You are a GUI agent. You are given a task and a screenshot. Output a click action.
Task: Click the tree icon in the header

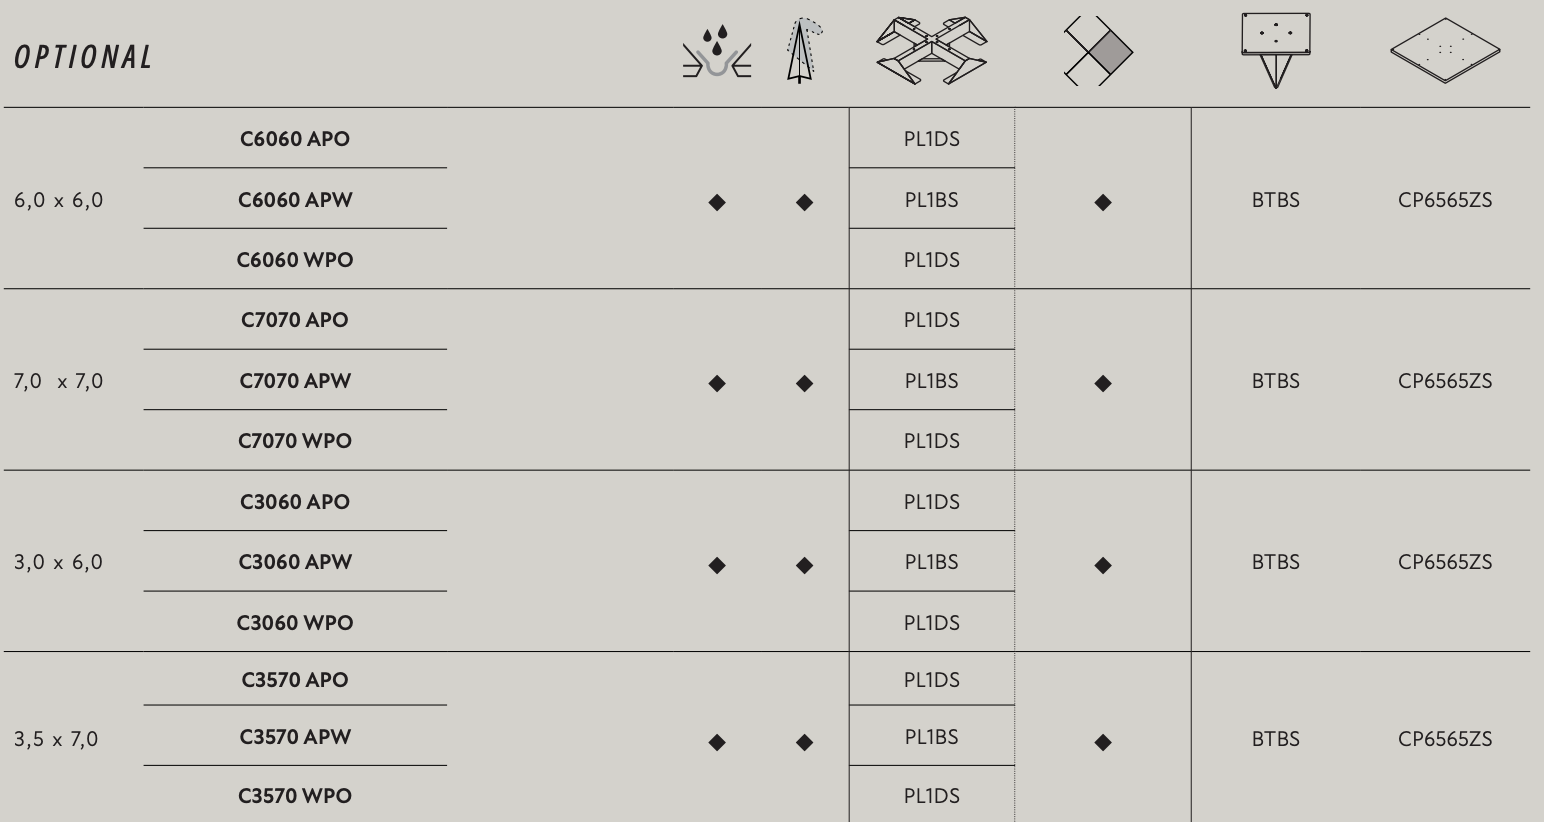pyautogui.click(x=802, y=52)
